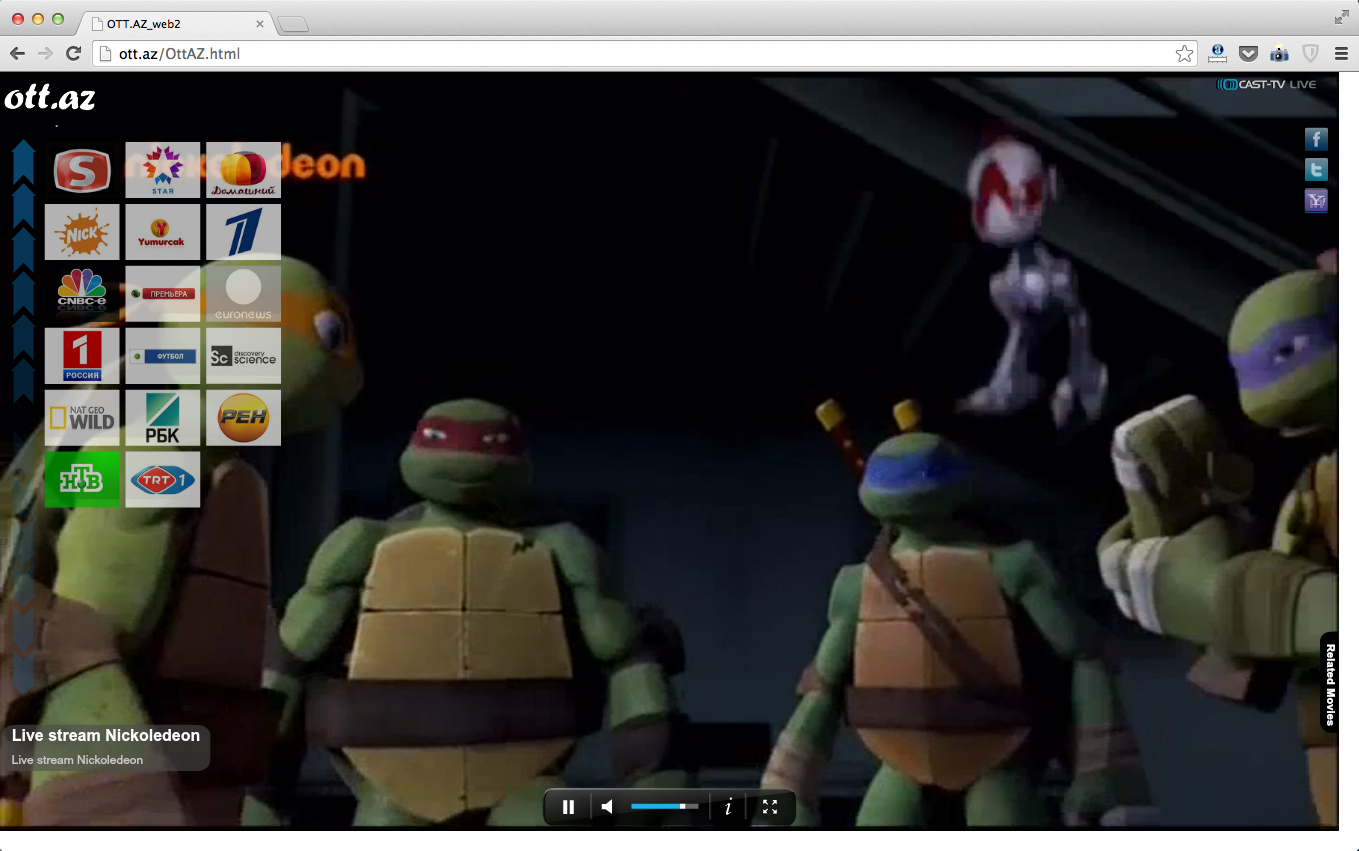The height and width of the screenshot is (851, 1359).
Task: Share the stream on Twitter
Action: click(1316, 171)
